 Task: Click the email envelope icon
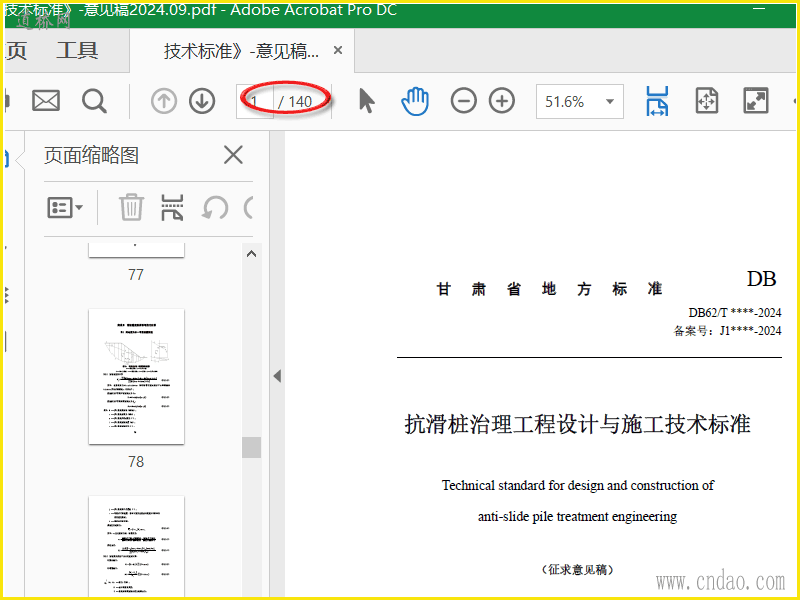coord(46,101)
